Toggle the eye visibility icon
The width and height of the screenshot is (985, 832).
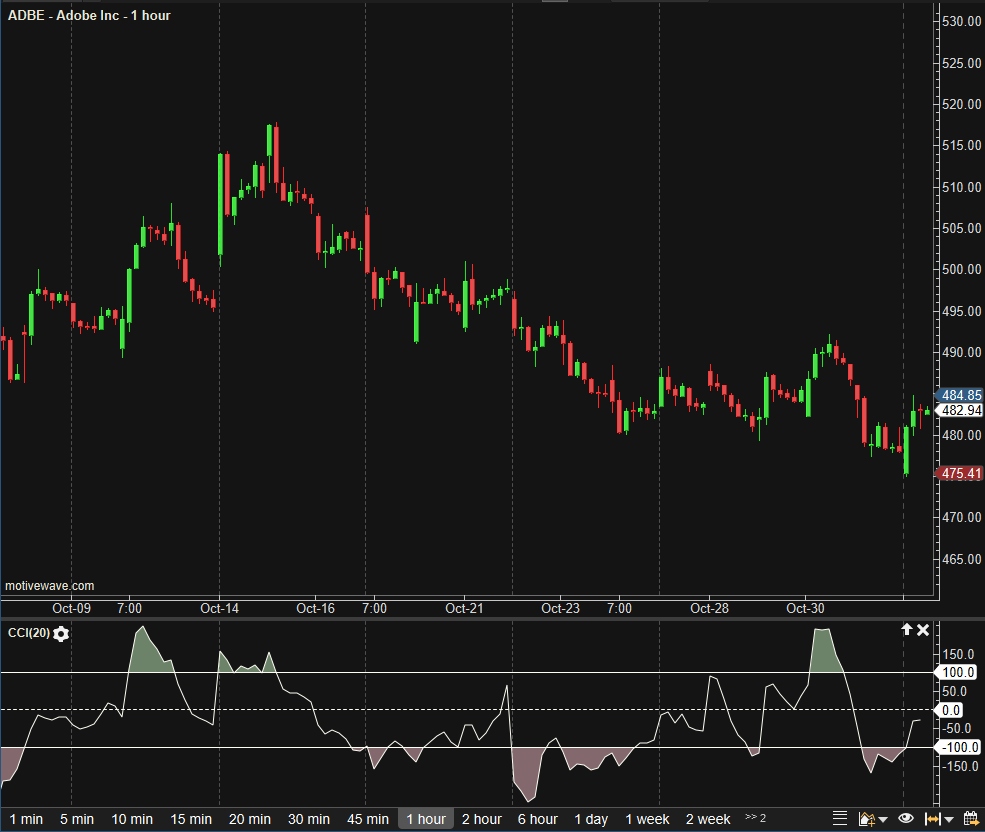(906, 819)
